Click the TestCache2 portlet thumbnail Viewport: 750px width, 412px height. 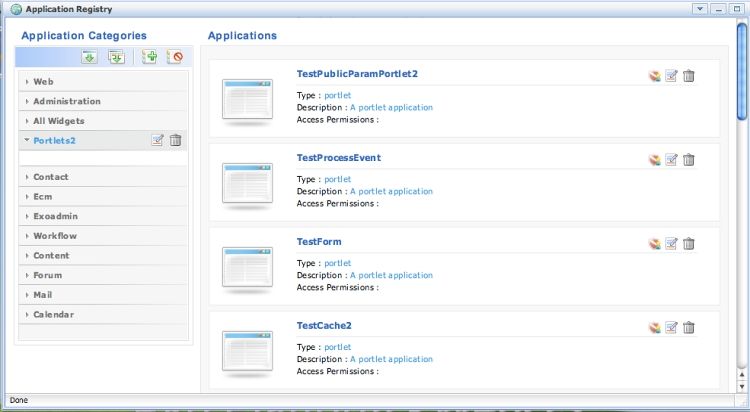pyautogui.click(x=247, y=351)
